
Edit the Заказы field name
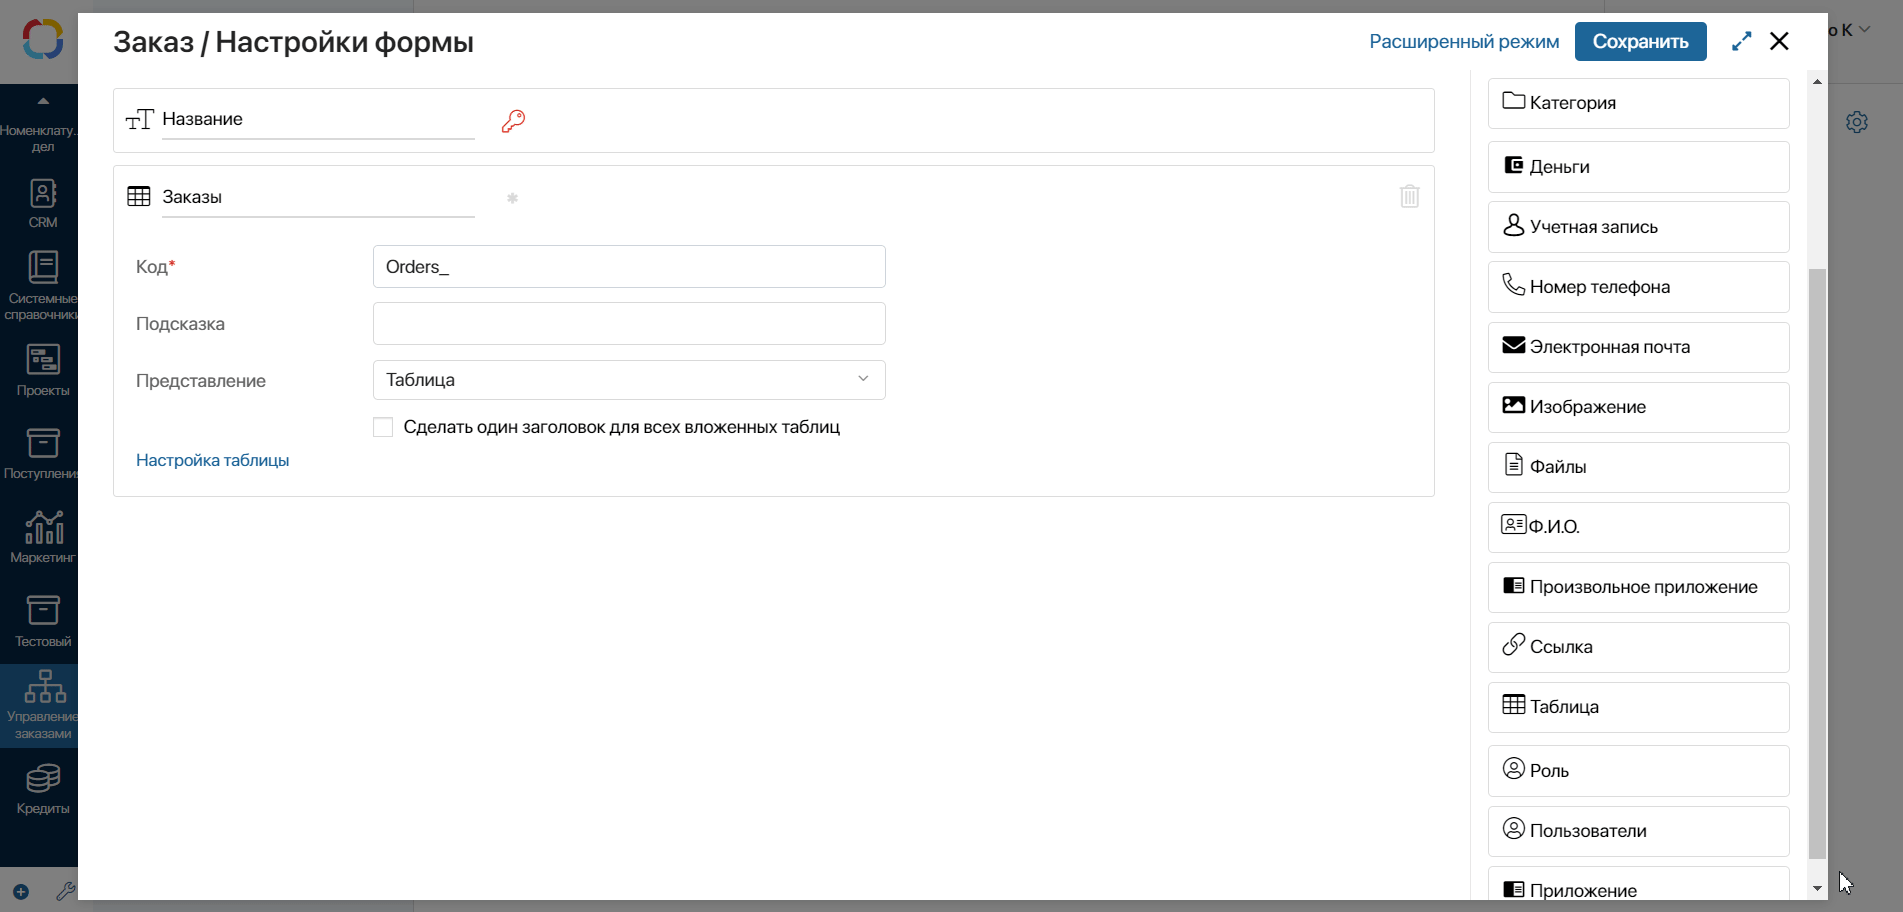[318, 198]
